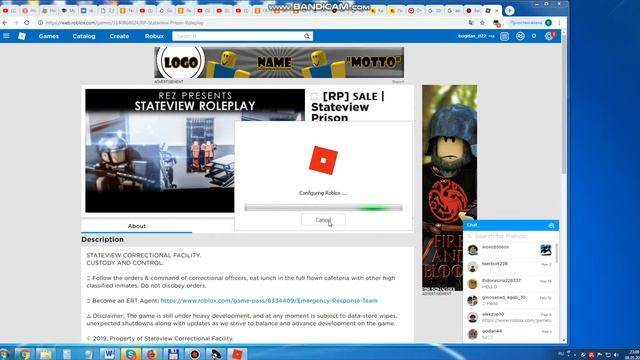Go back in Chrome
Screen dimensions: 640x360
coord(5,23)
